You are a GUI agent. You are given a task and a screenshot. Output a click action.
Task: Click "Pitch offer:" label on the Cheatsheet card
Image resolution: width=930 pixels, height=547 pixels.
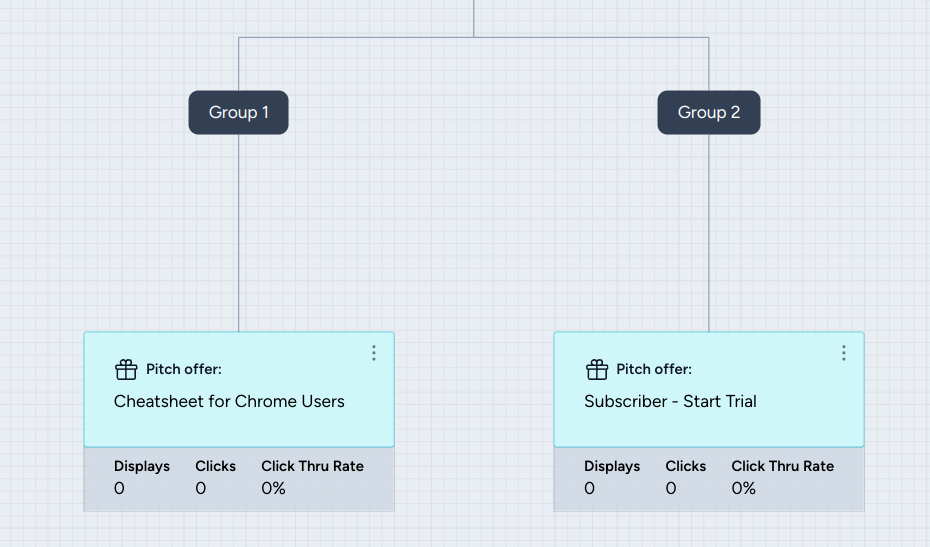click(183, 370)
